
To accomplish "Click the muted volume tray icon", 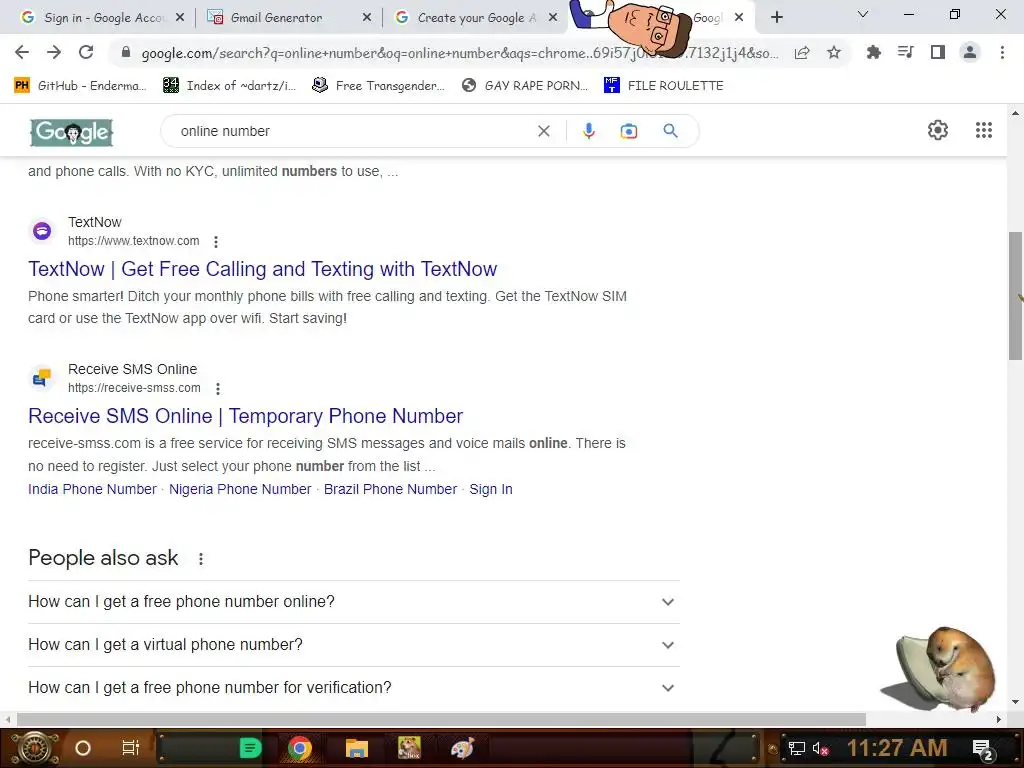I will (x=820, y=749).
